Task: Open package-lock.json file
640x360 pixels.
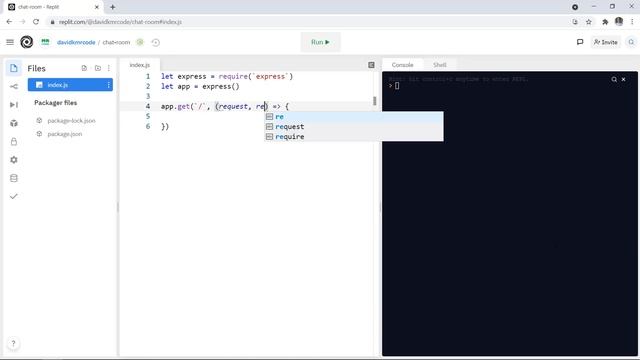Action: coord(71,121)
